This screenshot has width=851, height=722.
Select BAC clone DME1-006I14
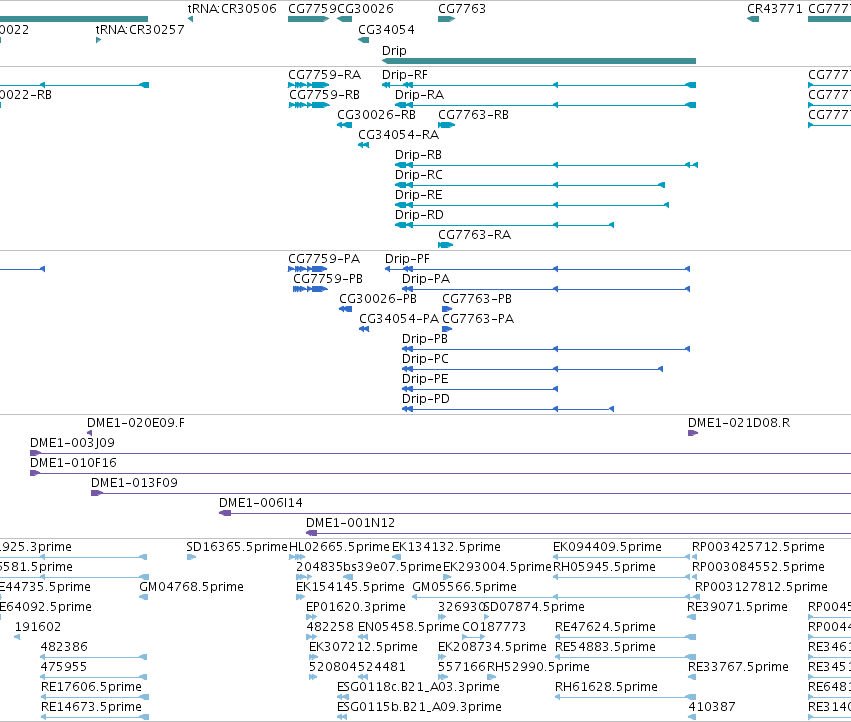535,513
